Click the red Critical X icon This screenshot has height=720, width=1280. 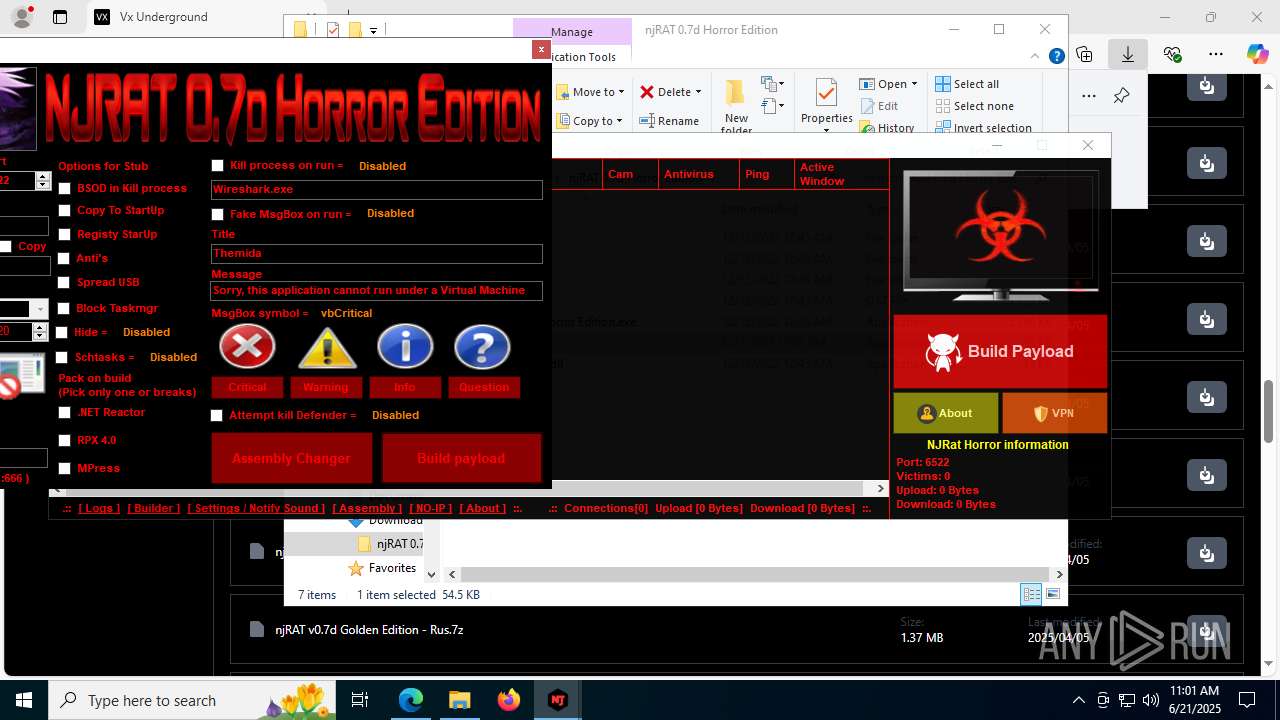click(x=247, y=348)
